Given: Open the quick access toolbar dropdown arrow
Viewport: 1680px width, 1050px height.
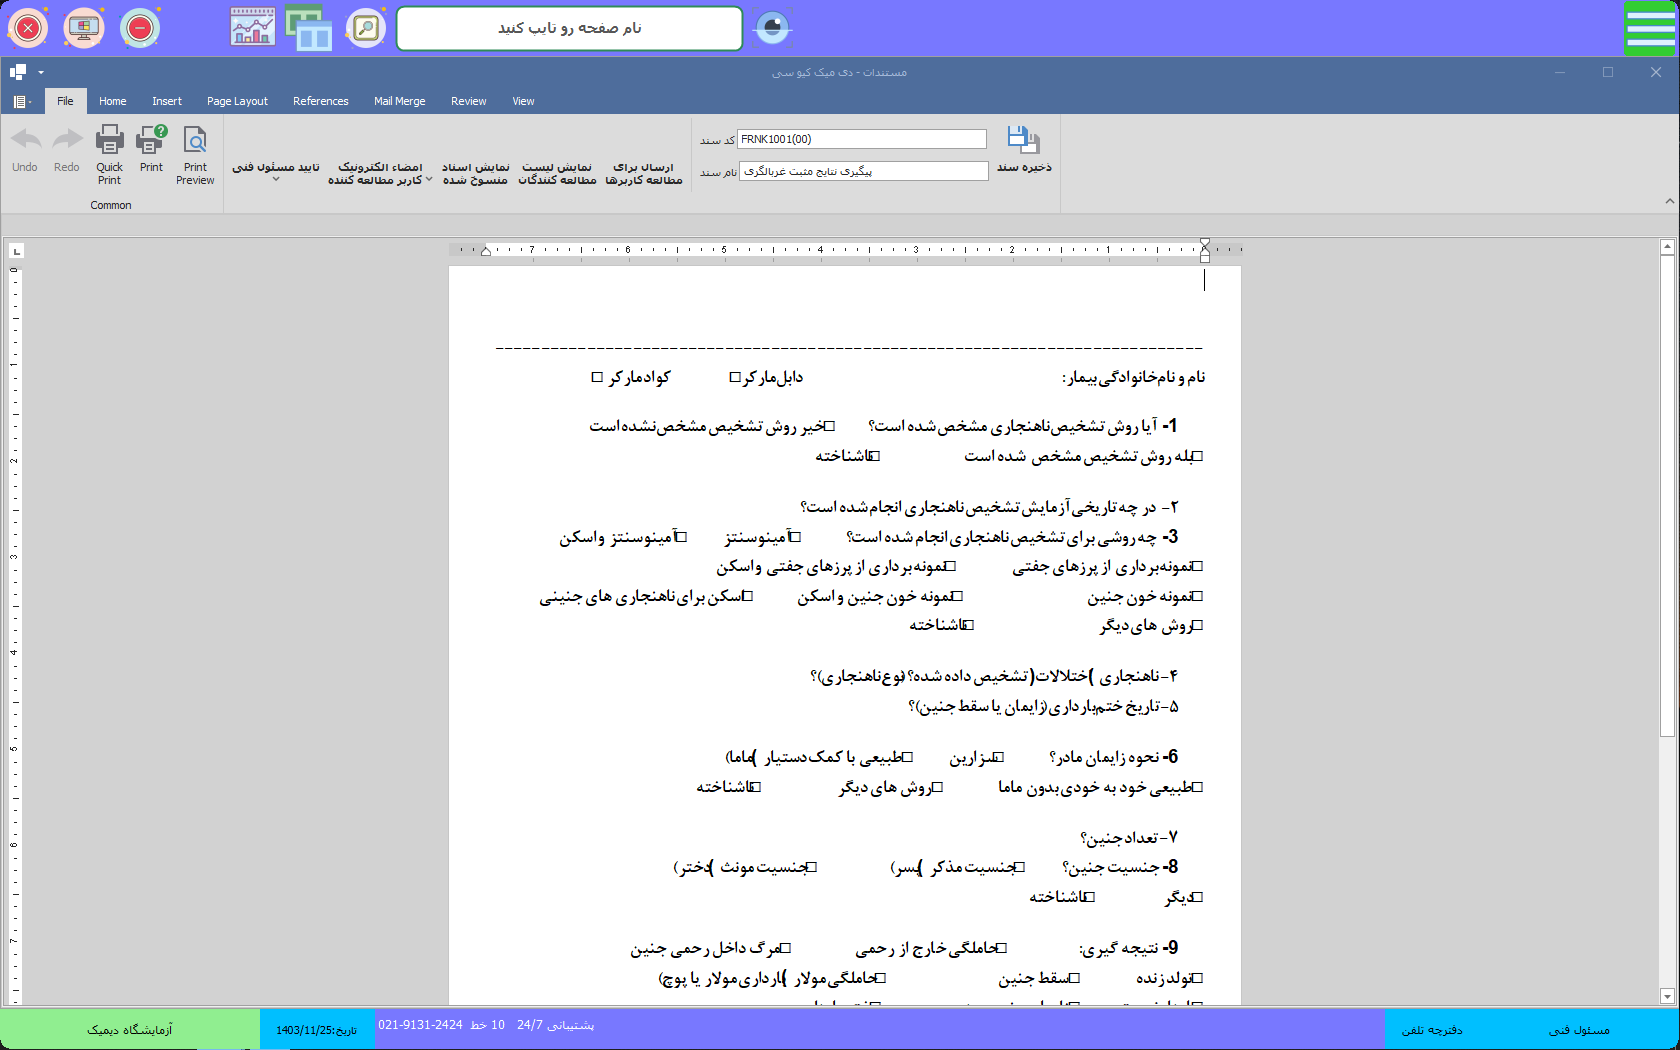Looking at the screenshot, I should coord(41,72).
